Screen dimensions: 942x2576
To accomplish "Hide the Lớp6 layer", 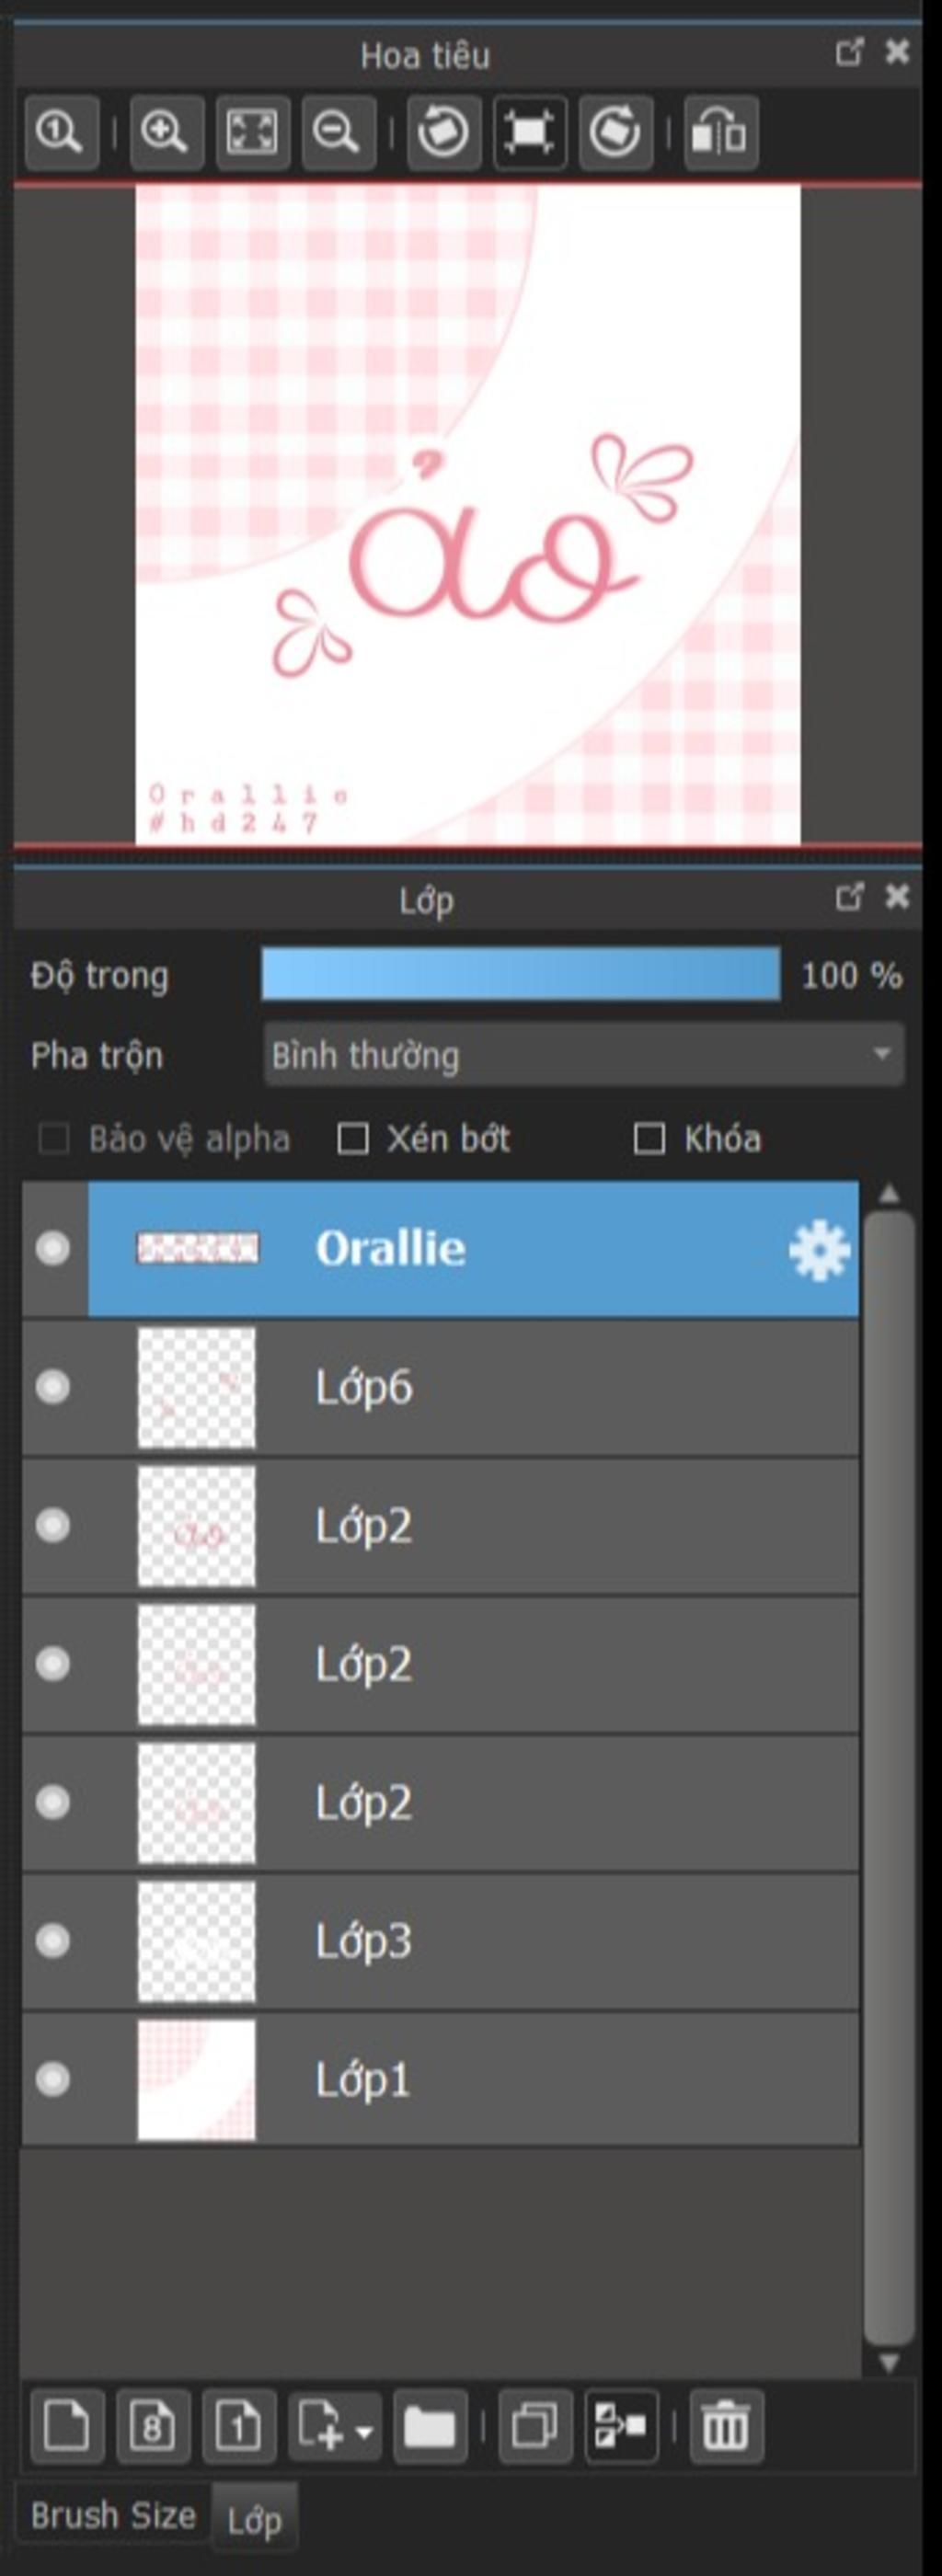I will [x=53, y=1387].
